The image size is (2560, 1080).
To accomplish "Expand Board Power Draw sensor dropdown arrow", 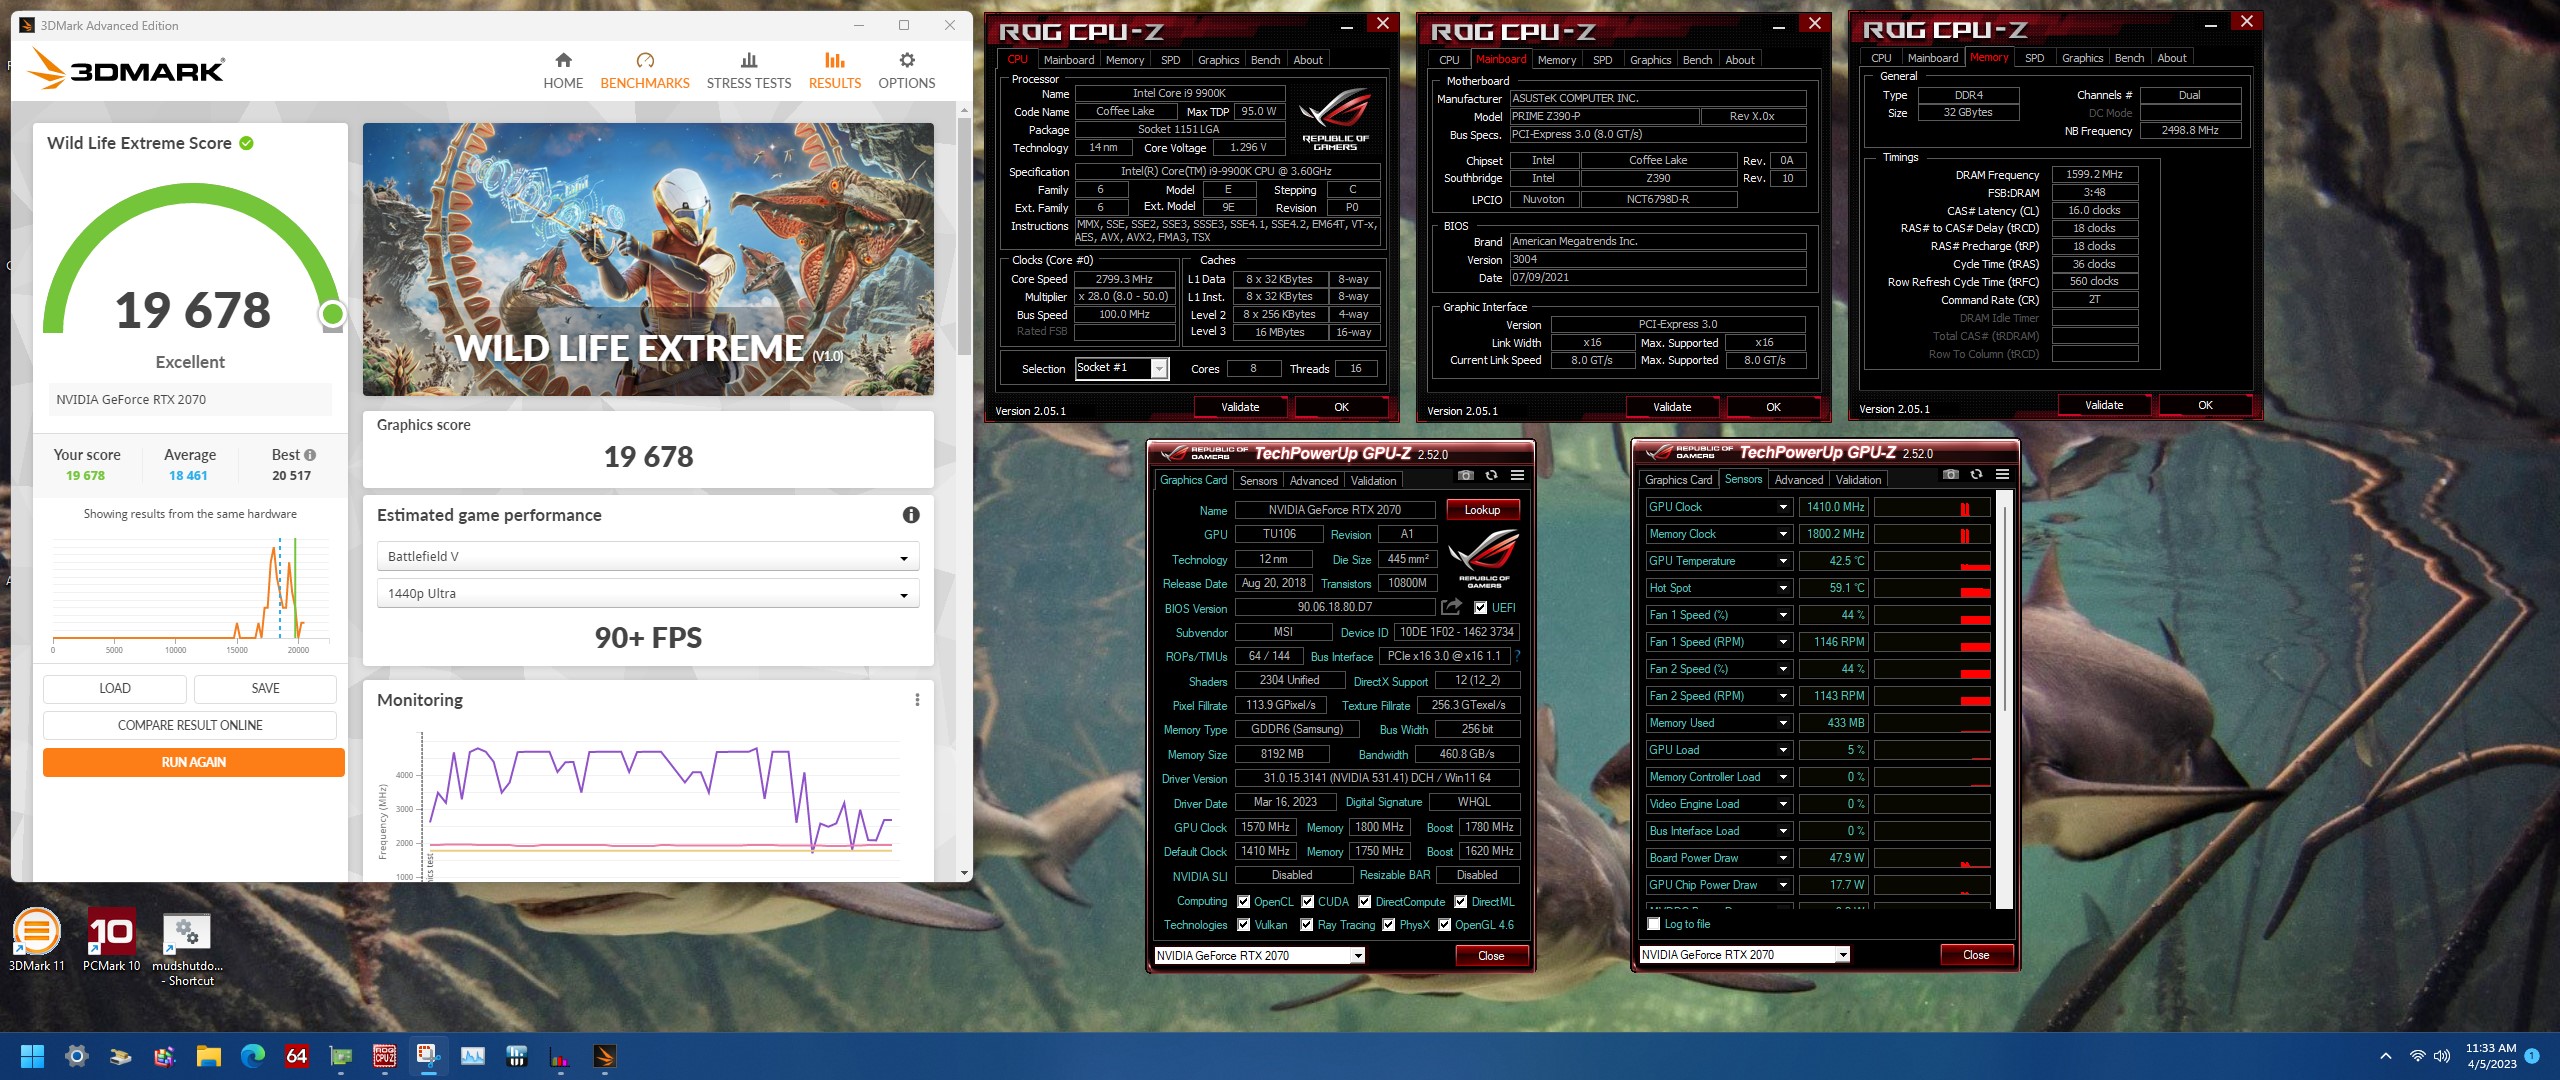I will click(x=1783, y=858).
